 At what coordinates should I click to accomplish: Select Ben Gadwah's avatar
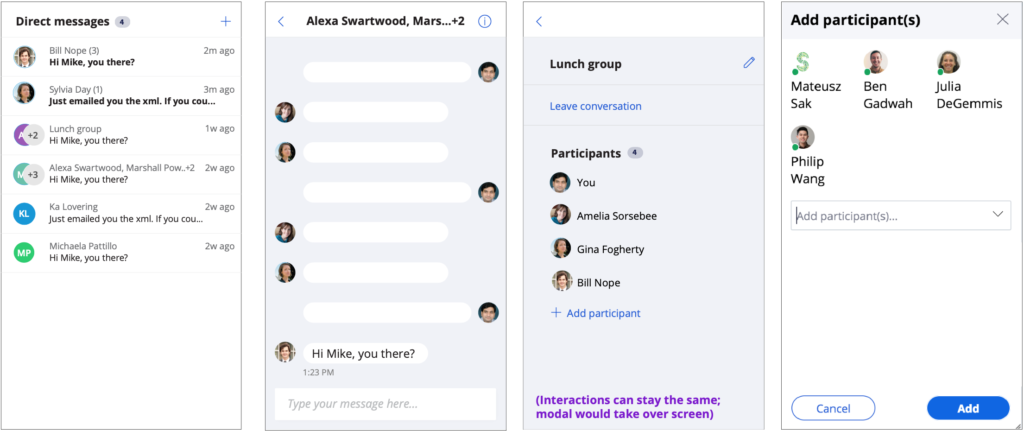pos(876,63)
